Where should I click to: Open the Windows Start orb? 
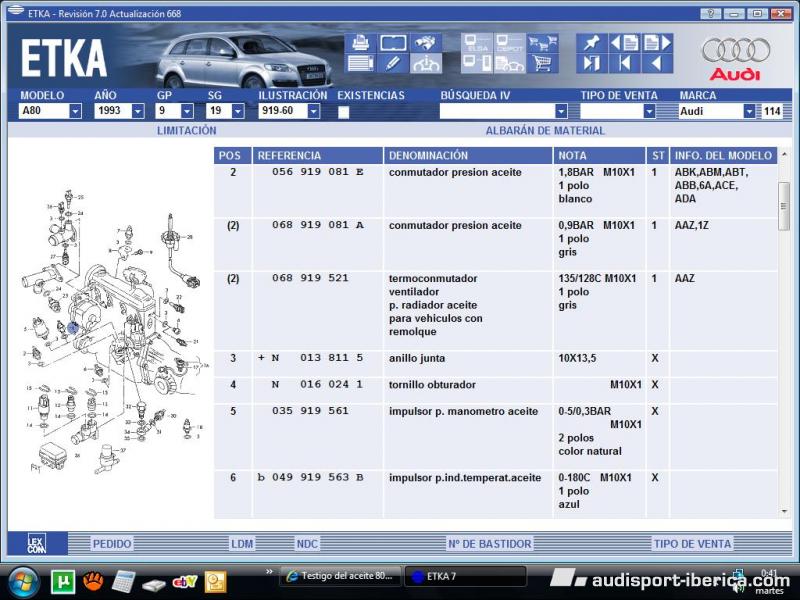21,581
